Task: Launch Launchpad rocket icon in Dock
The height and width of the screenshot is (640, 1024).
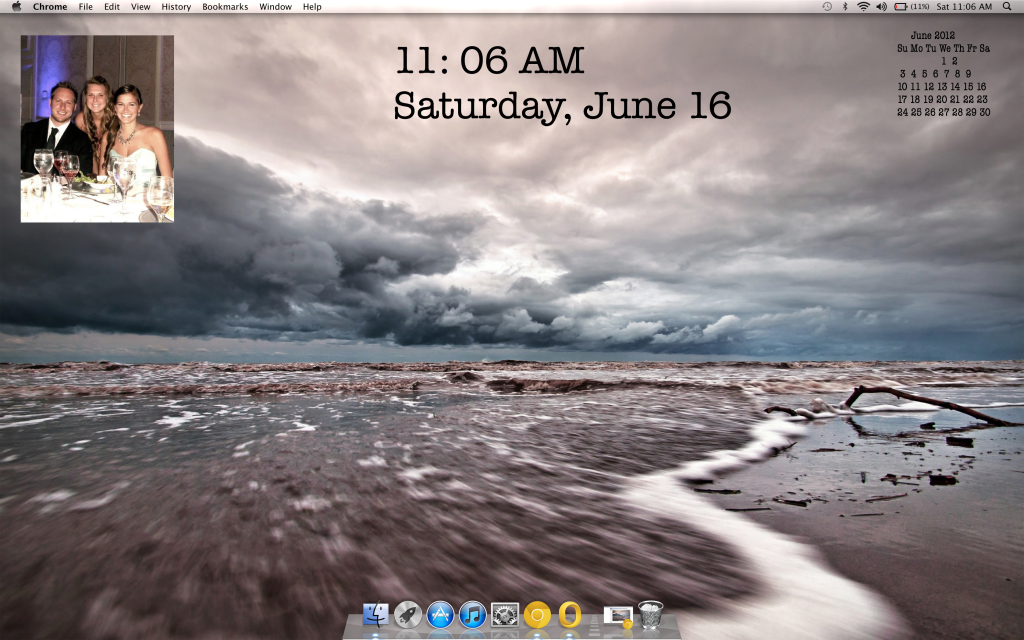Action: (408, 615)
